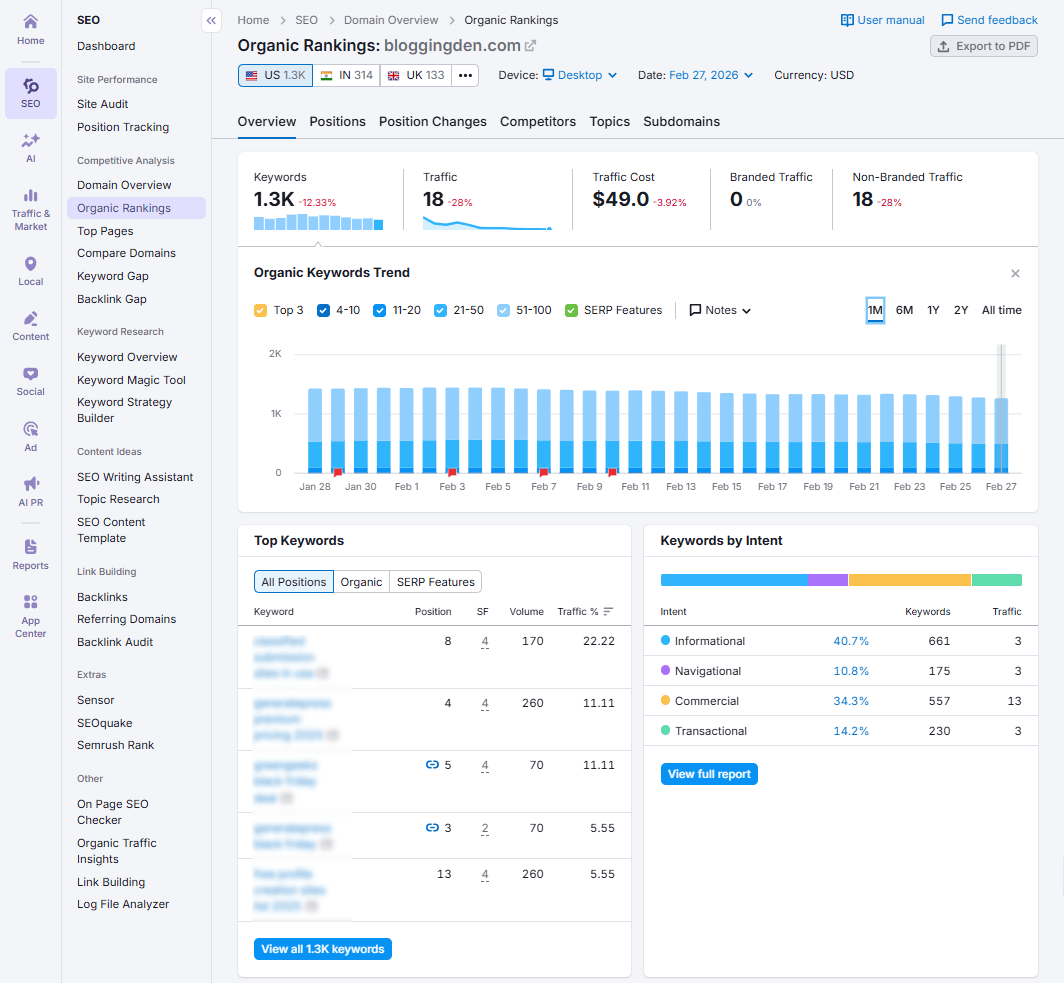The height and width of the screenshot is (983, 1064).
Task: Toggle the 11-20 positions checkbox
Action: tap(380, 311)
